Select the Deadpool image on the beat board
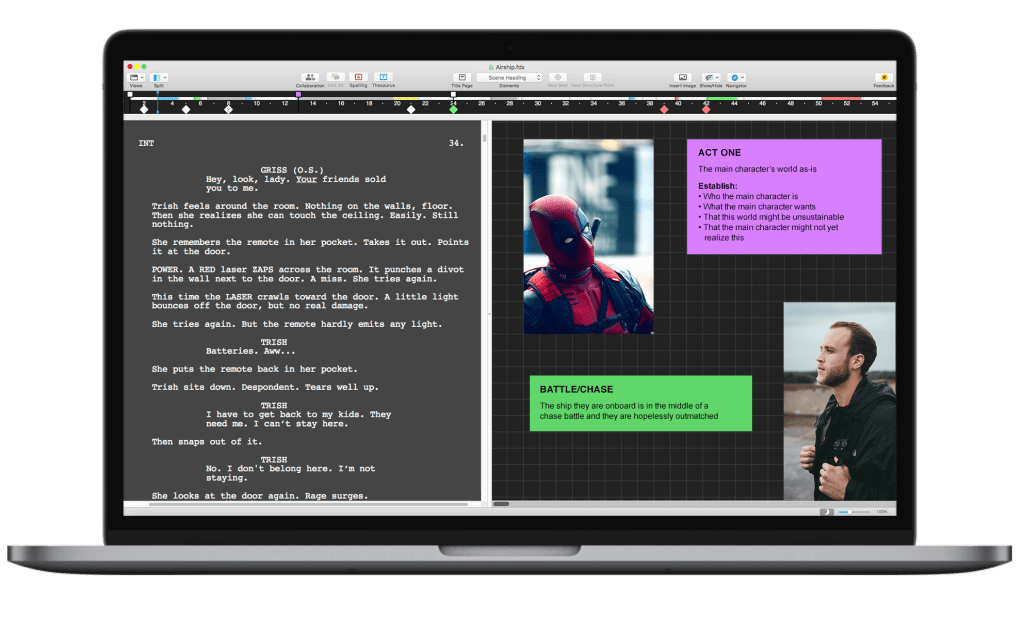 pos(588,236)
